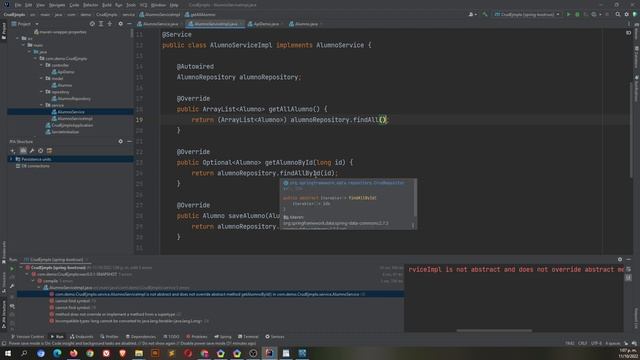Select AlumnoRepository in the project tree

click(x=71, y=98)
